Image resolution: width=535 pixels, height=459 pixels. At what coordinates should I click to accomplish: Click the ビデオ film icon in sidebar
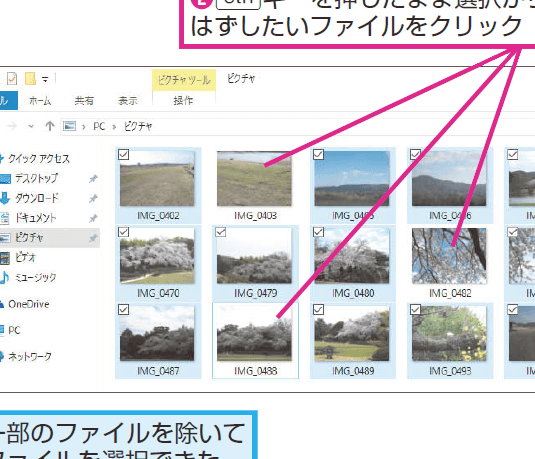tap(5, 258)
